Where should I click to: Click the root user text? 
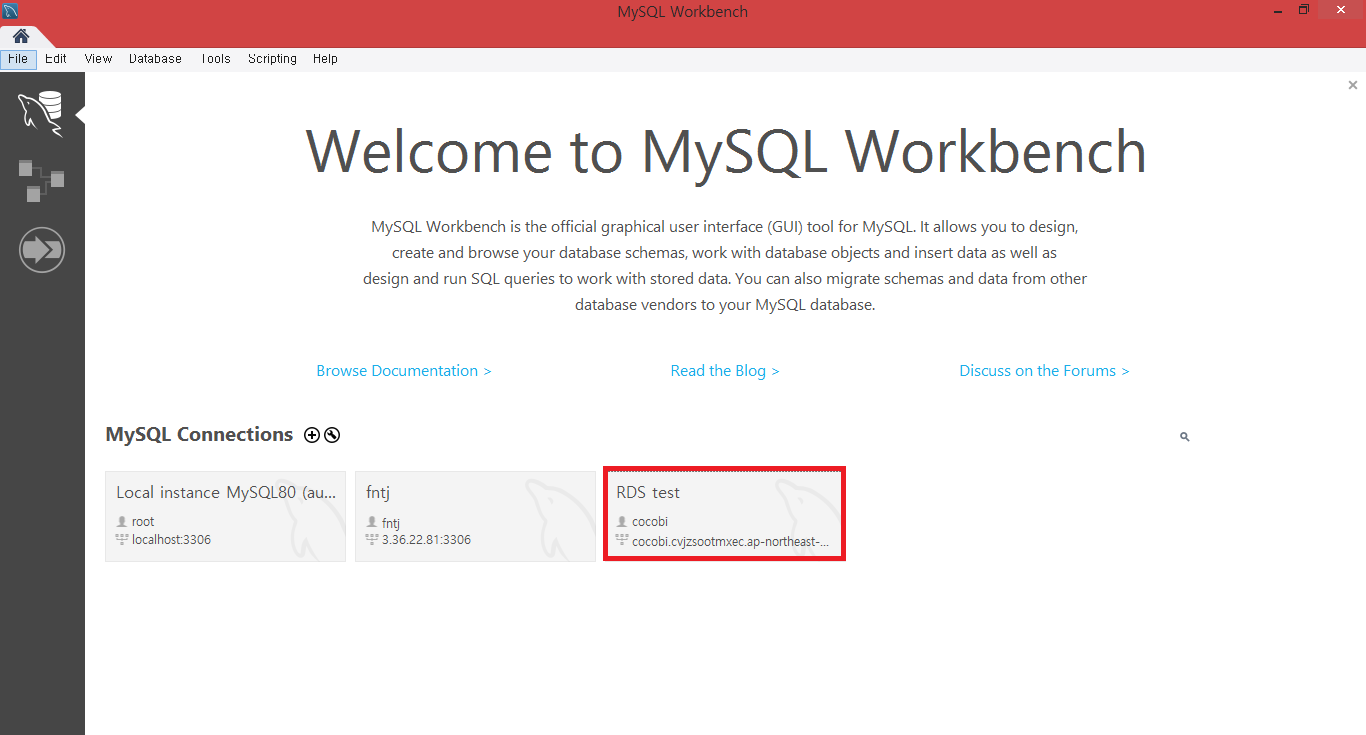click(x=143, y=522)
